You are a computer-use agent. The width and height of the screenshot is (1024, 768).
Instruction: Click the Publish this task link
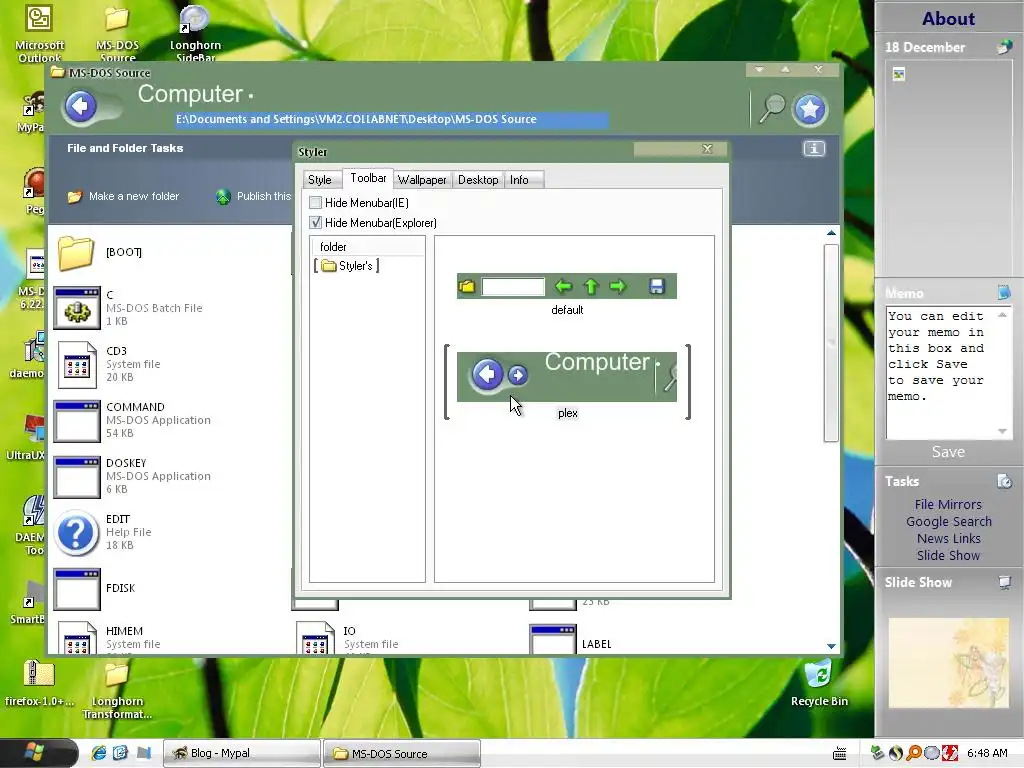264,196
